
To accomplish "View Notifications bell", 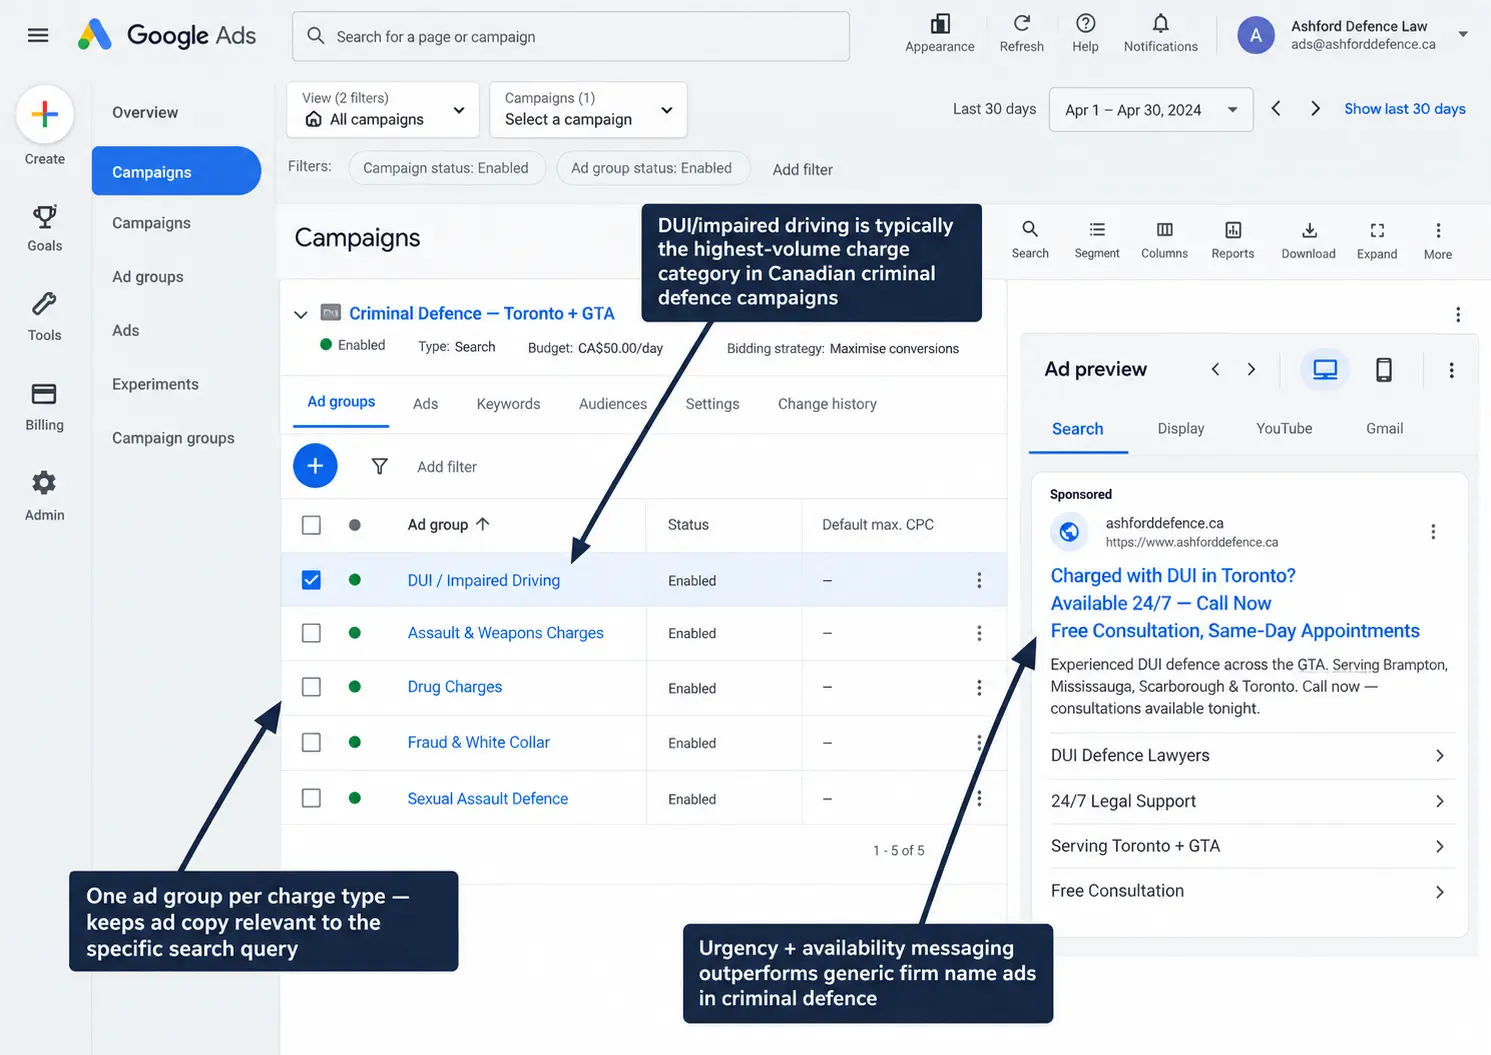I will coord(1160,33).
